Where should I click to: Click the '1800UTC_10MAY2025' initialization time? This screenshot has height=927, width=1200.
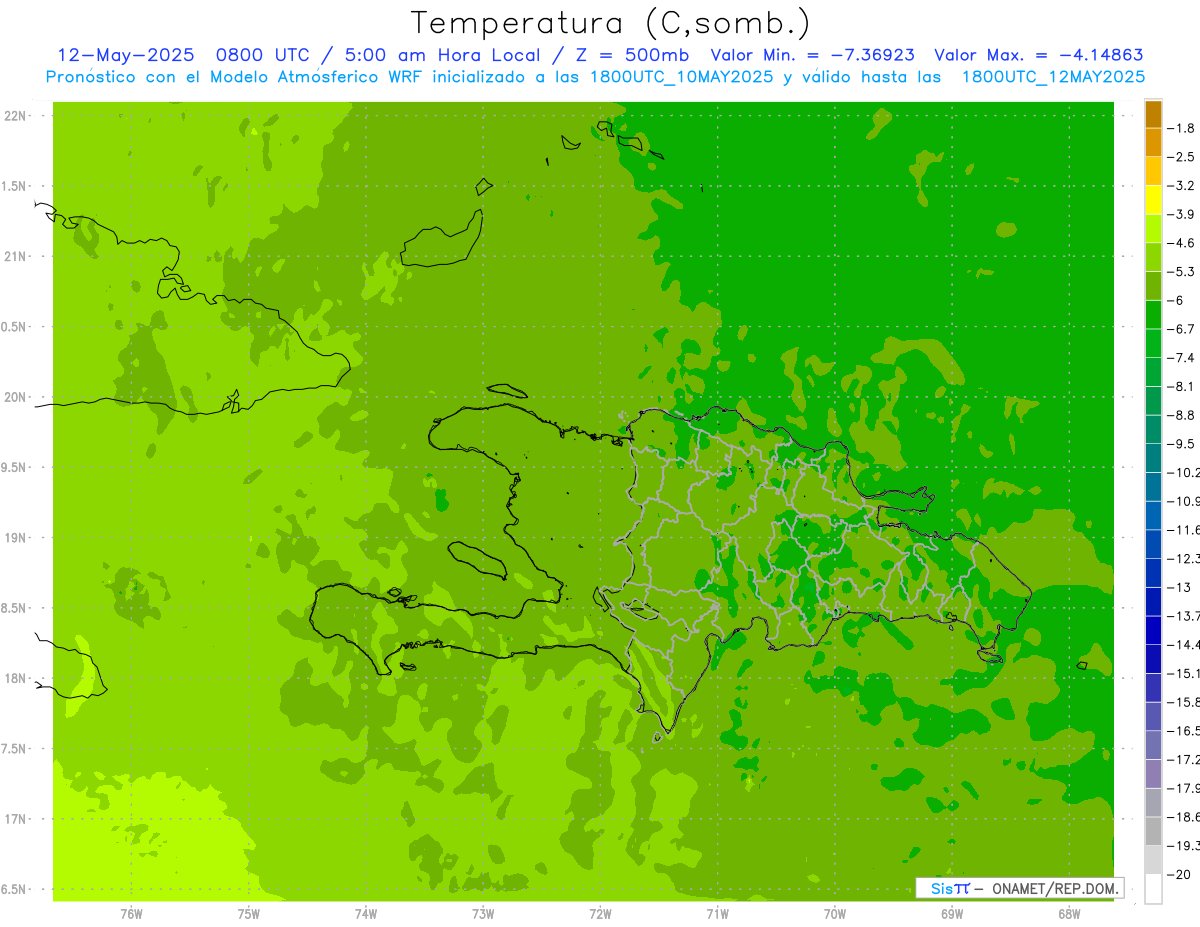pyautogui.click(x=680, y=77)
